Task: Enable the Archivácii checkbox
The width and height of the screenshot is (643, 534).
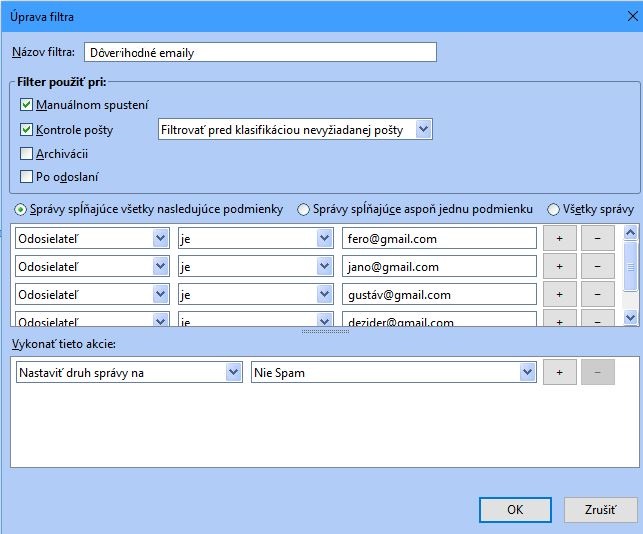Action: click(x=27, y=153)
